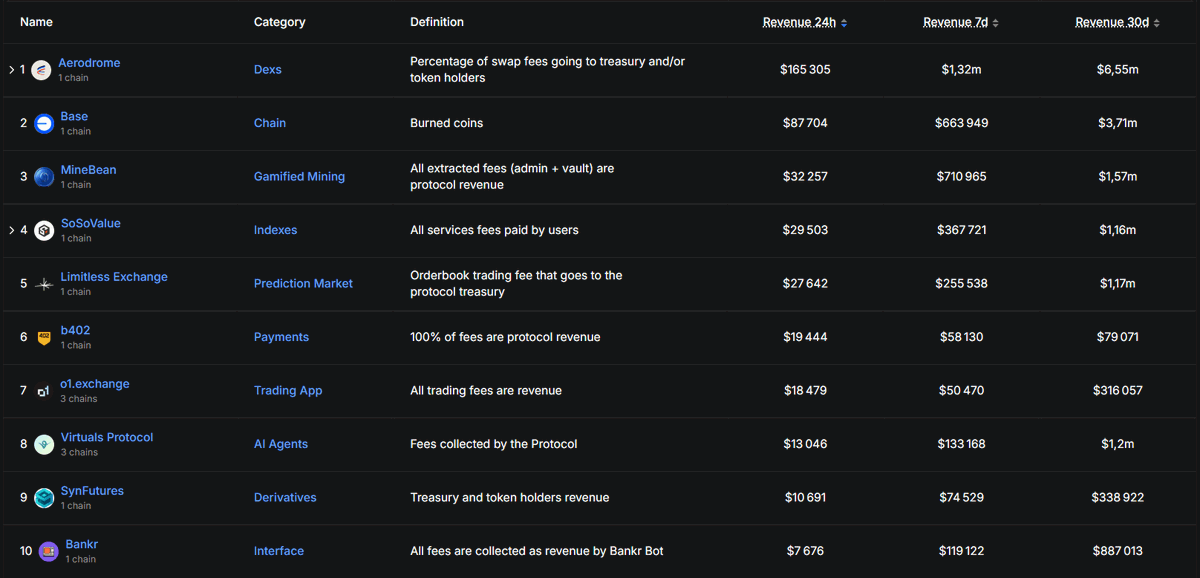Sort by the Revenue 7d arrow icon
This screenshot has width=1200, height=578.
click(x=997, y=22)
